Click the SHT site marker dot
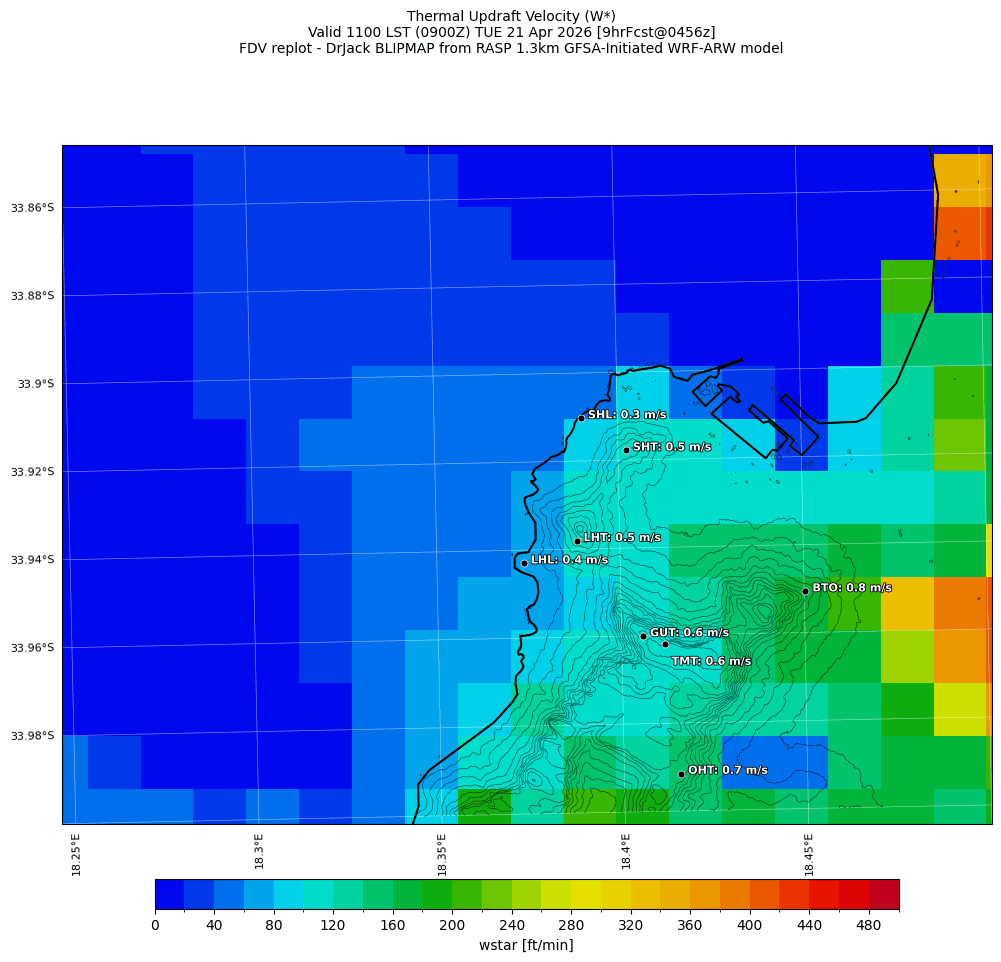1001x962 pixels. pos(626,450)
